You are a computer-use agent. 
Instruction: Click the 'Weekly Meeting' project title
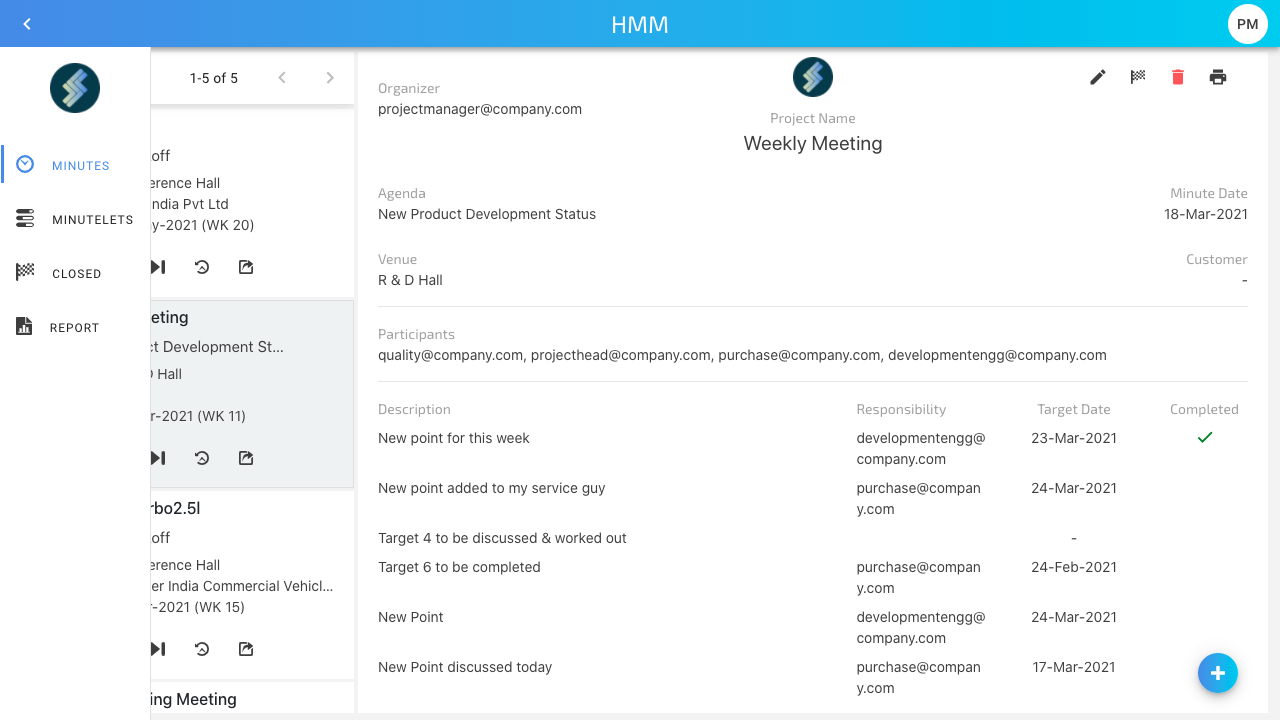tap(813, 143)
